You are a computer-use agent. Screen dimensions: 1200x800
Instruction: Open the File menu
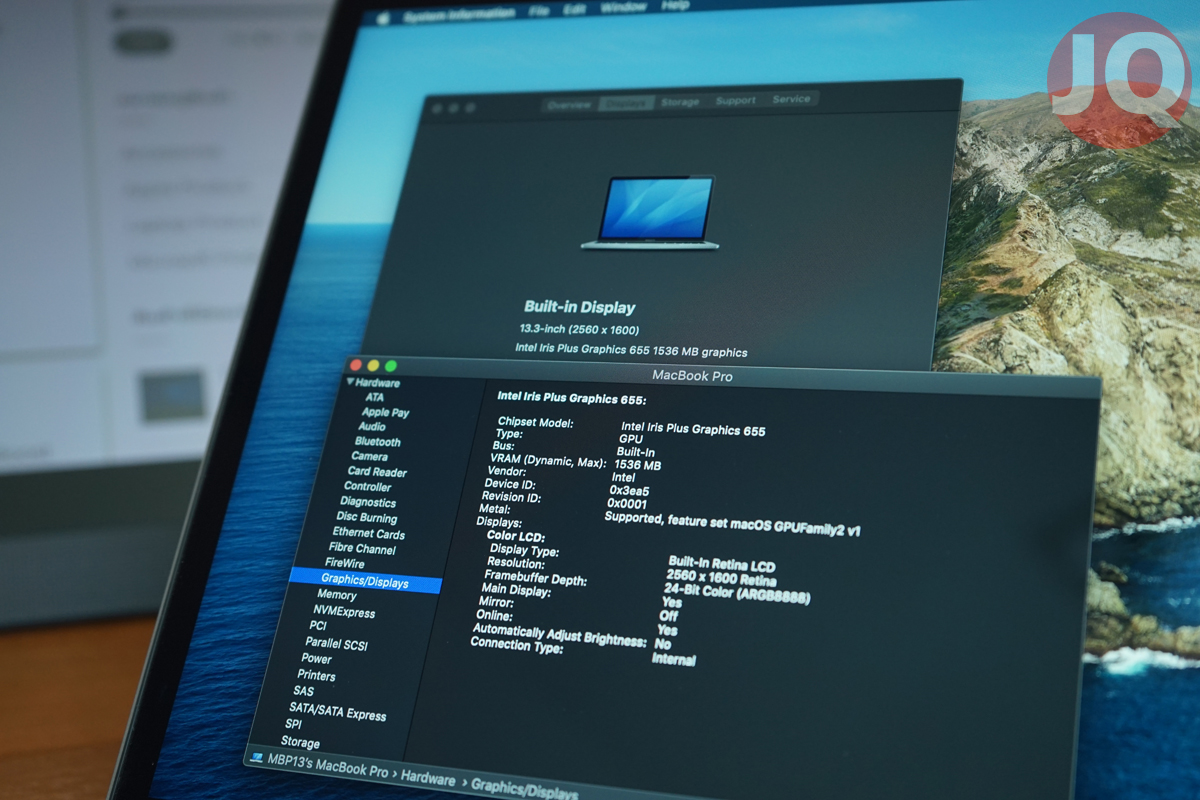(539, 11)
